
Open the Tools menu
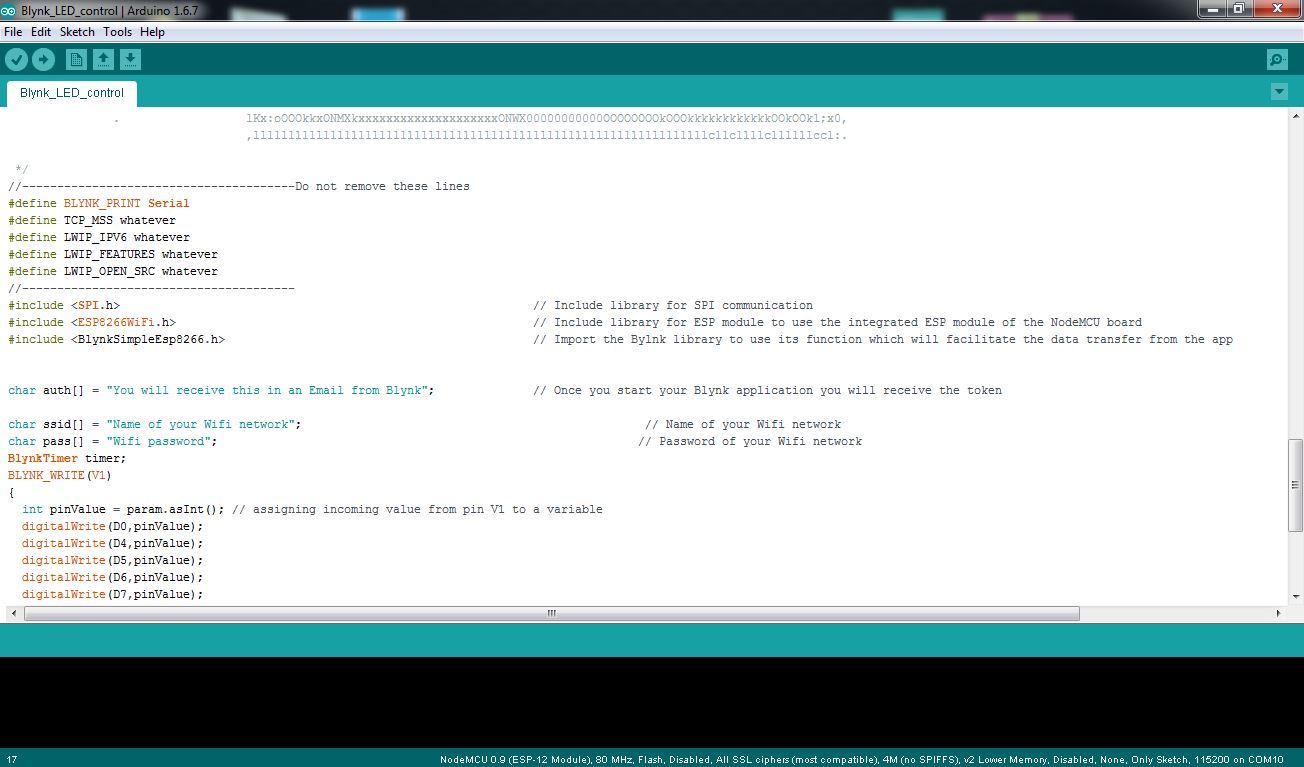pos(117,32)
